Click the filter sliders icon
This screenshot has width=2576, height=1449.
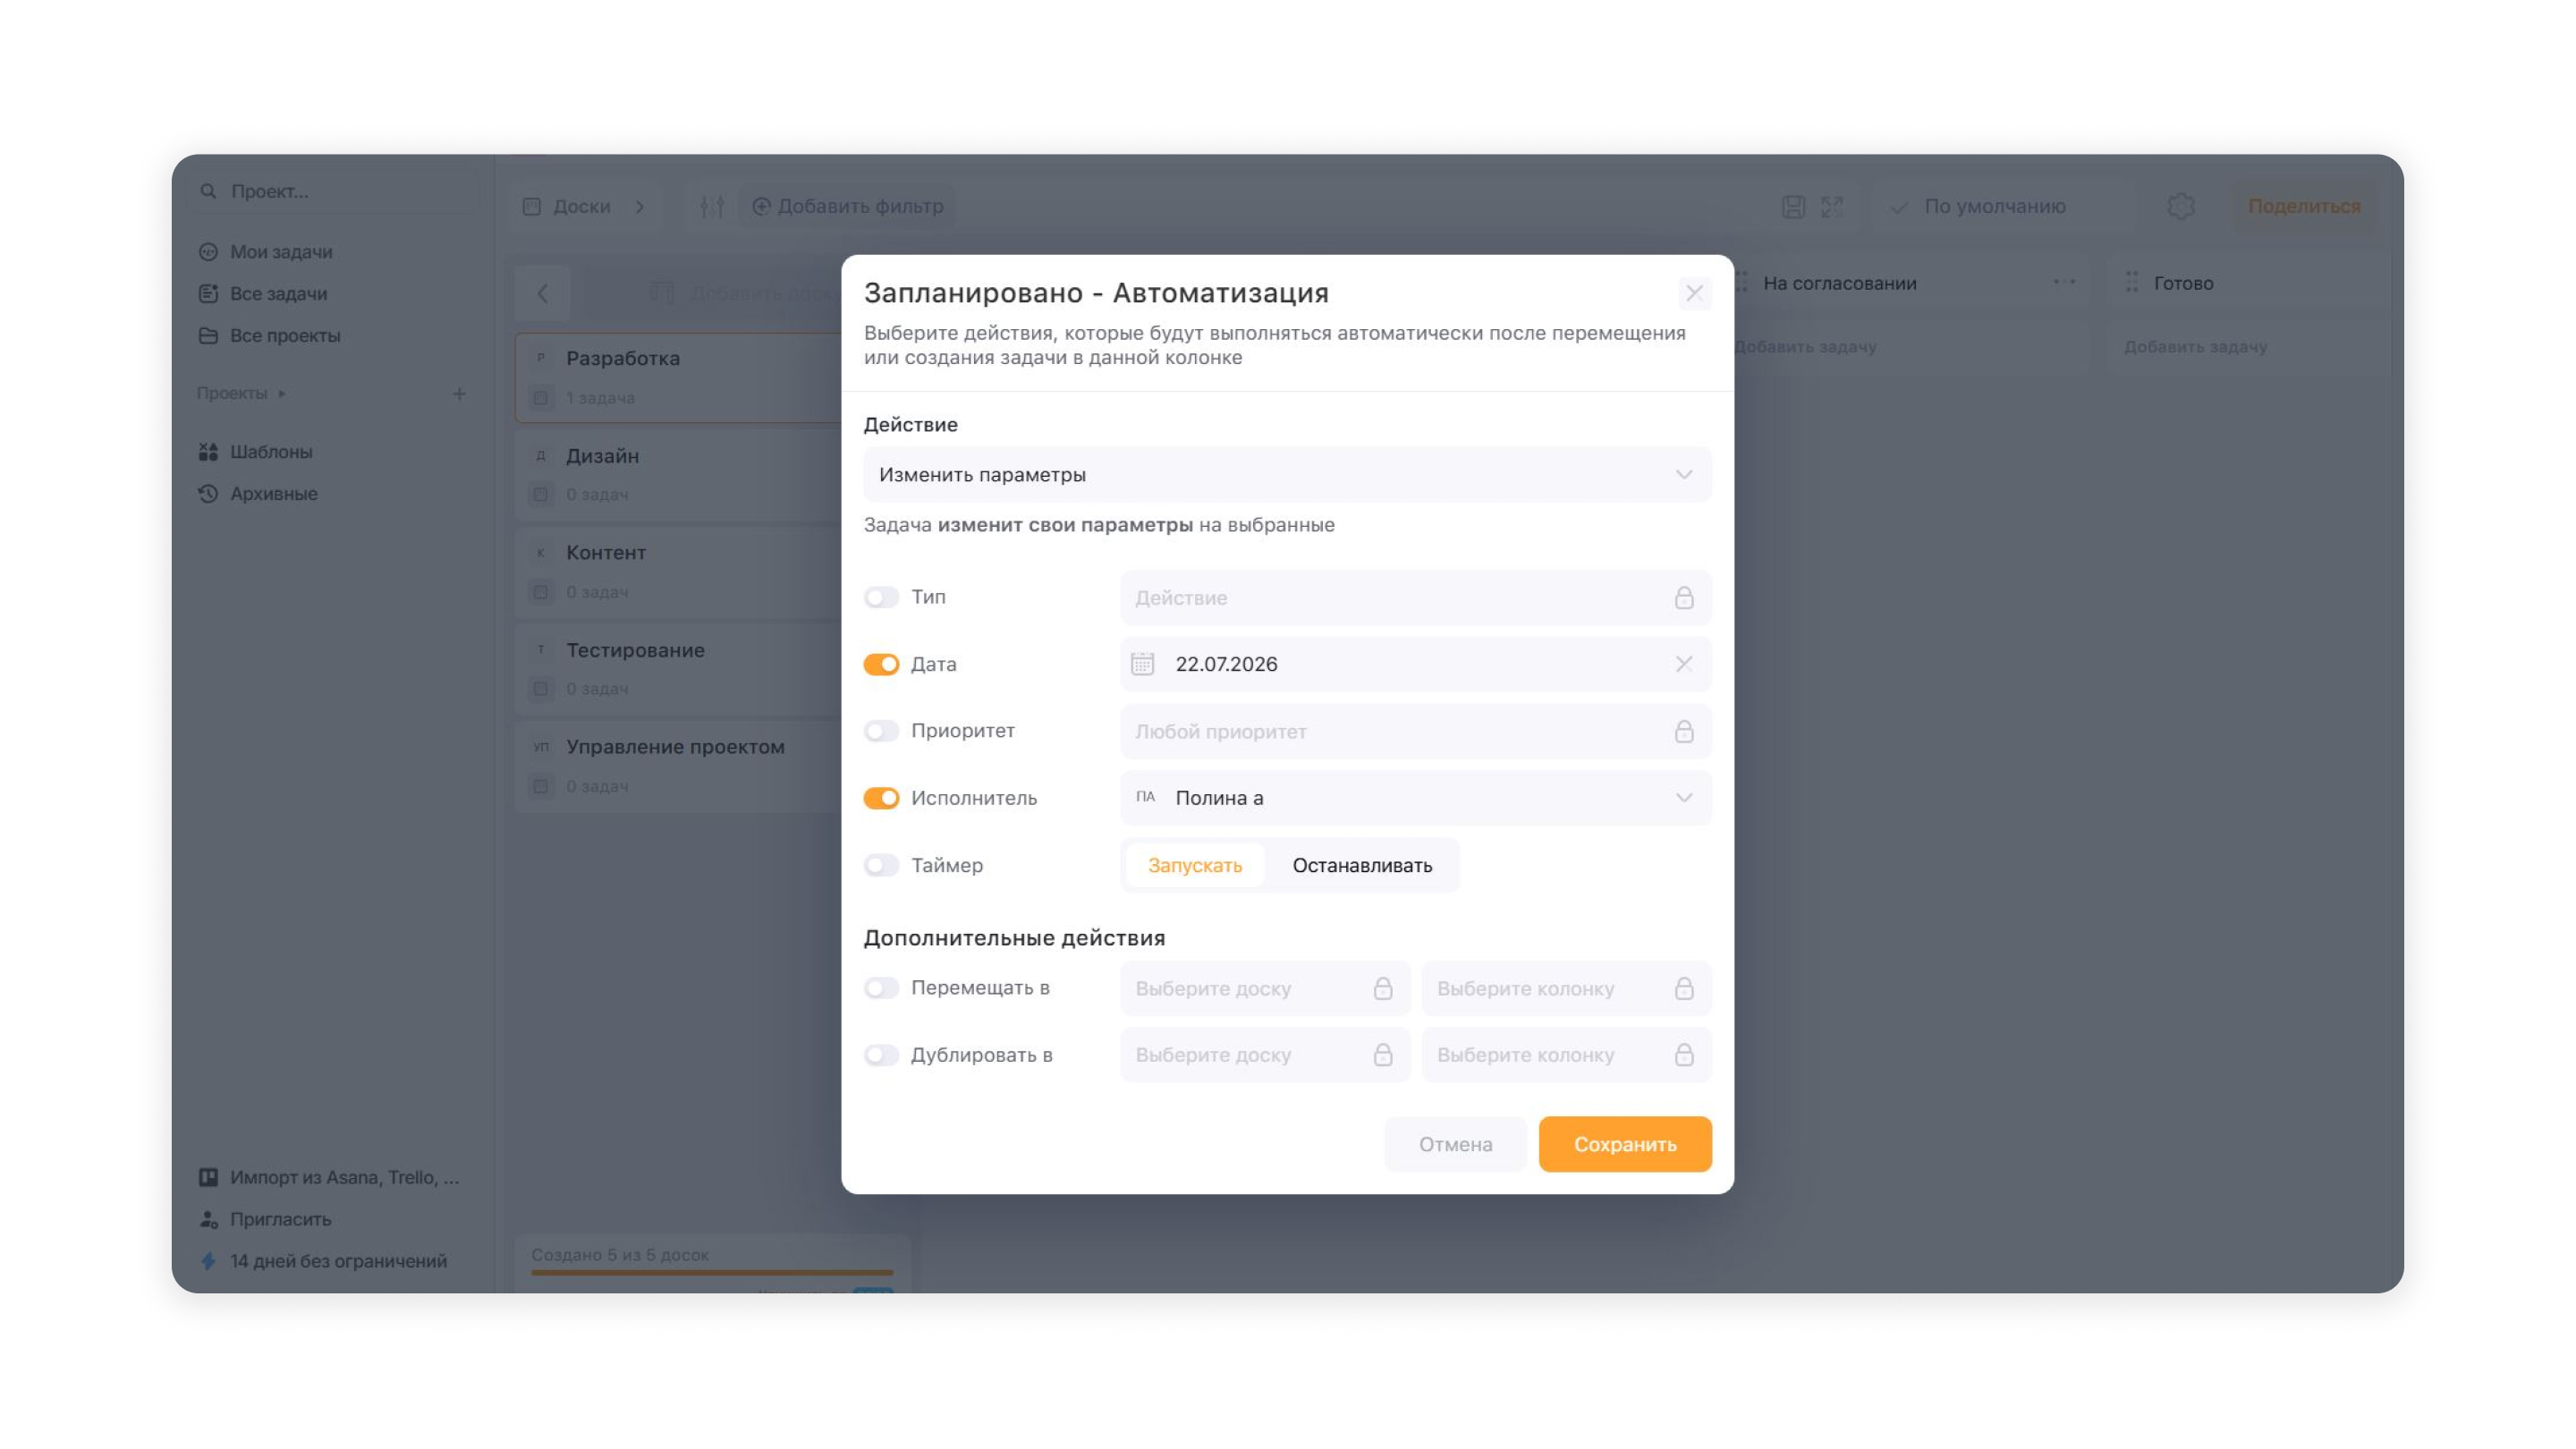point(712,206)
